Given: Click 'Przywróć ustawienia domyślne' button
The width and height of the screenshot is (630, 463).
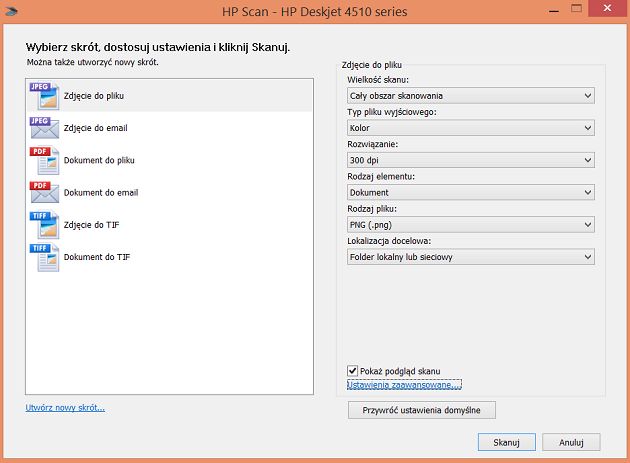Looking at the screenshot, I should pyautogui.click(x=421, y=410).
